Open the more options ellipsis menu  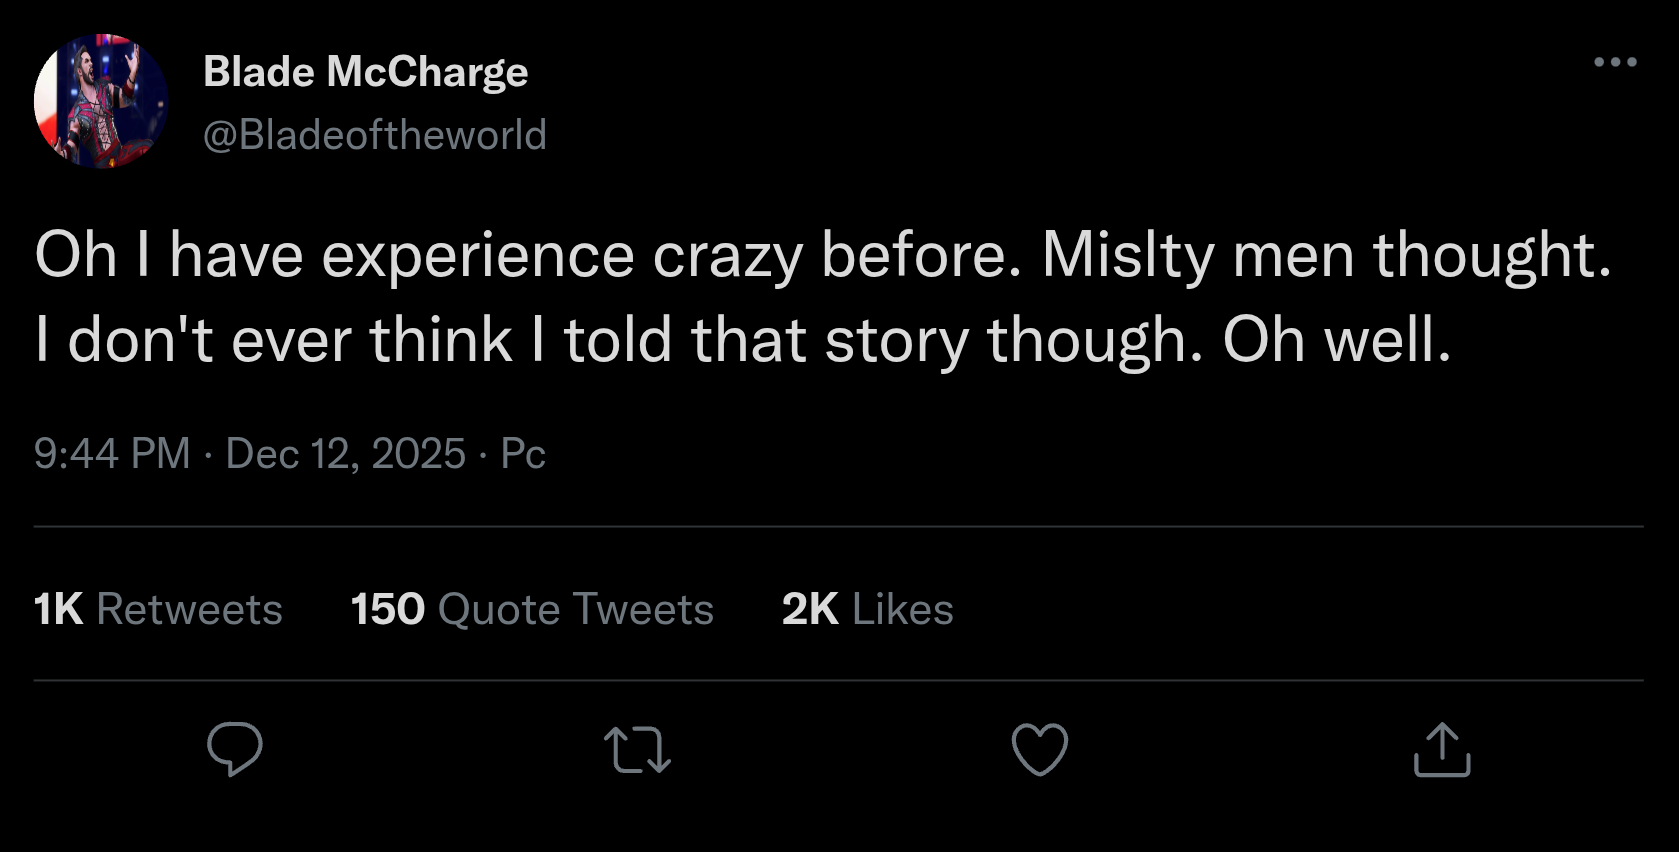coord(1615,62)
